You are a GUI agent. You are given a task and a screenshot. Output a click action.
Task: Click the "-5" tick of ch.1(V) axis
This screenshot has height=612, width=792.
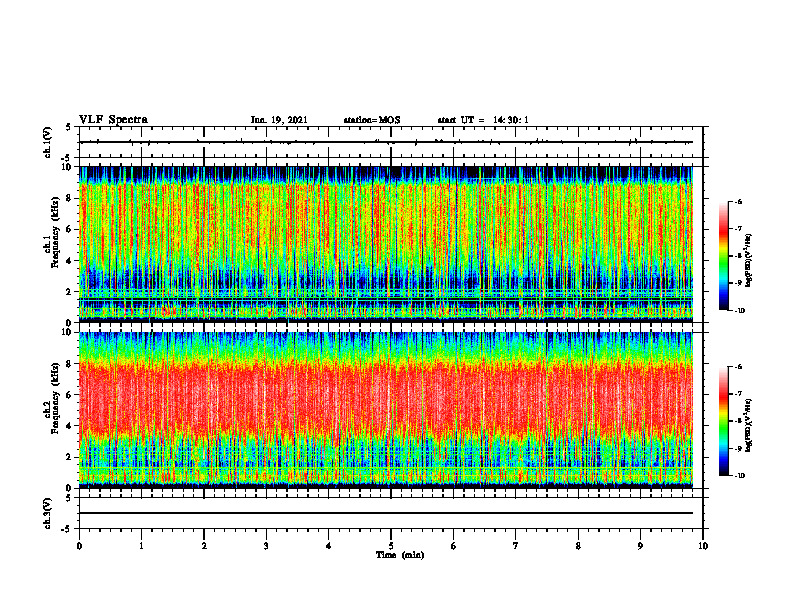[x=68, y=159]
